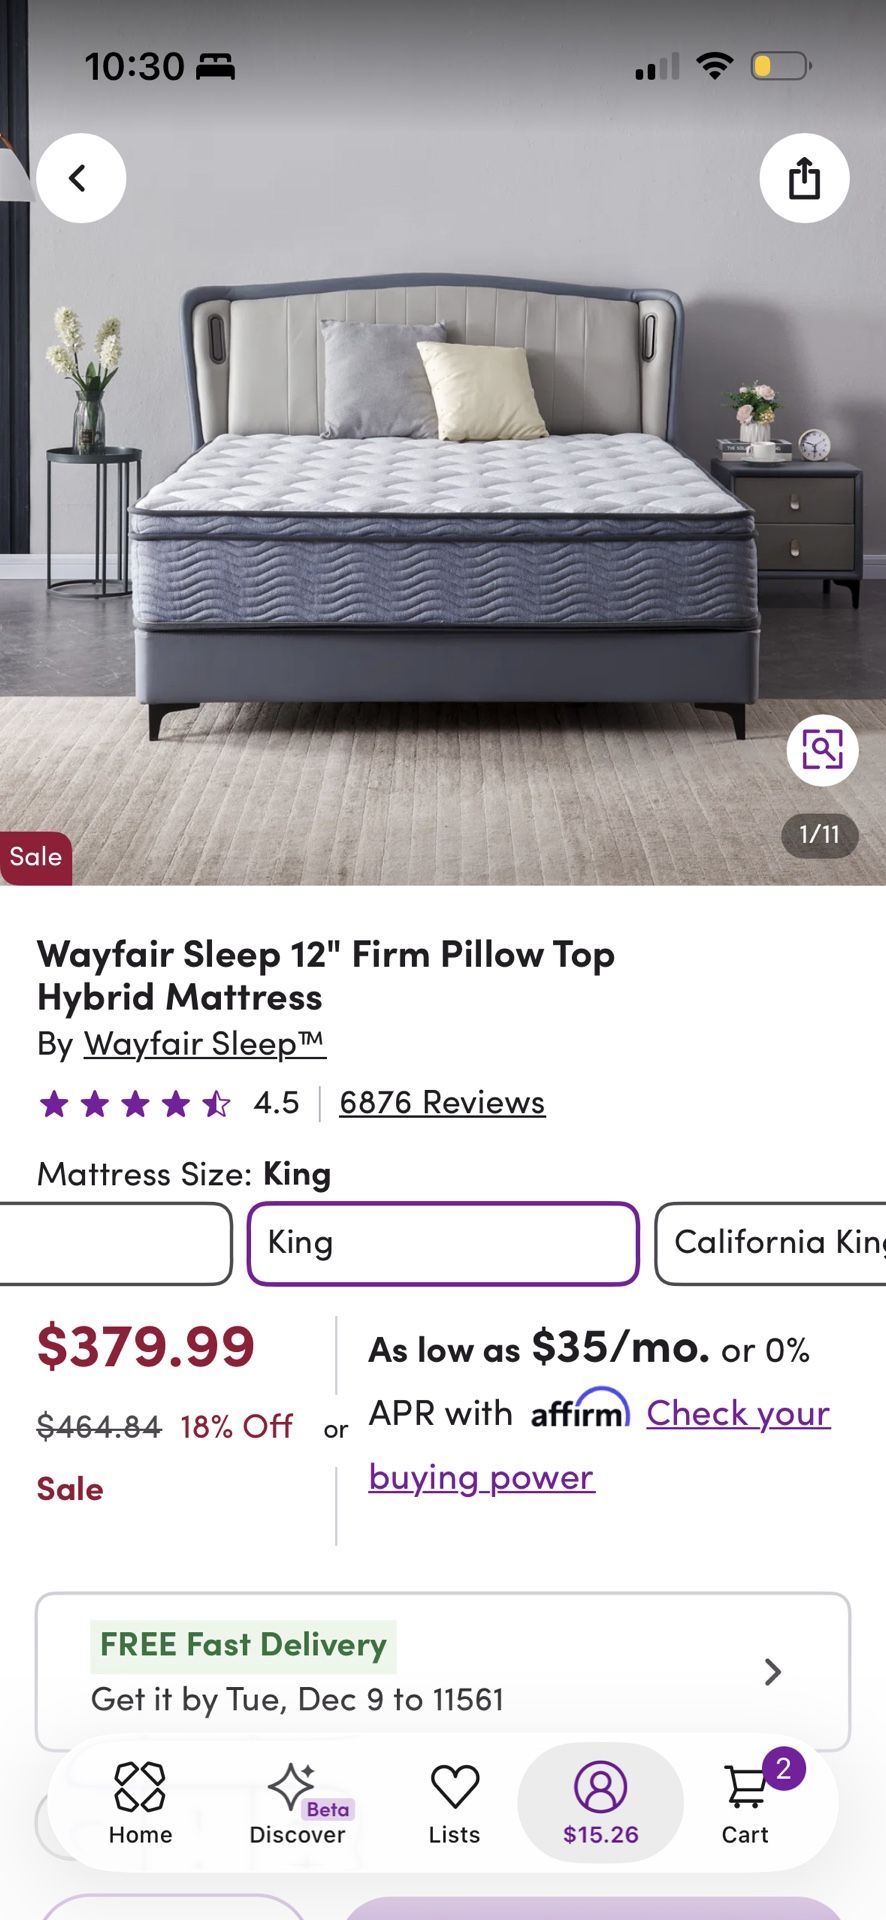Image resolution: width=886 pixels, height=1920 pixels.
Task: Open the share sheet icon
Action: (x=805, y=178)
